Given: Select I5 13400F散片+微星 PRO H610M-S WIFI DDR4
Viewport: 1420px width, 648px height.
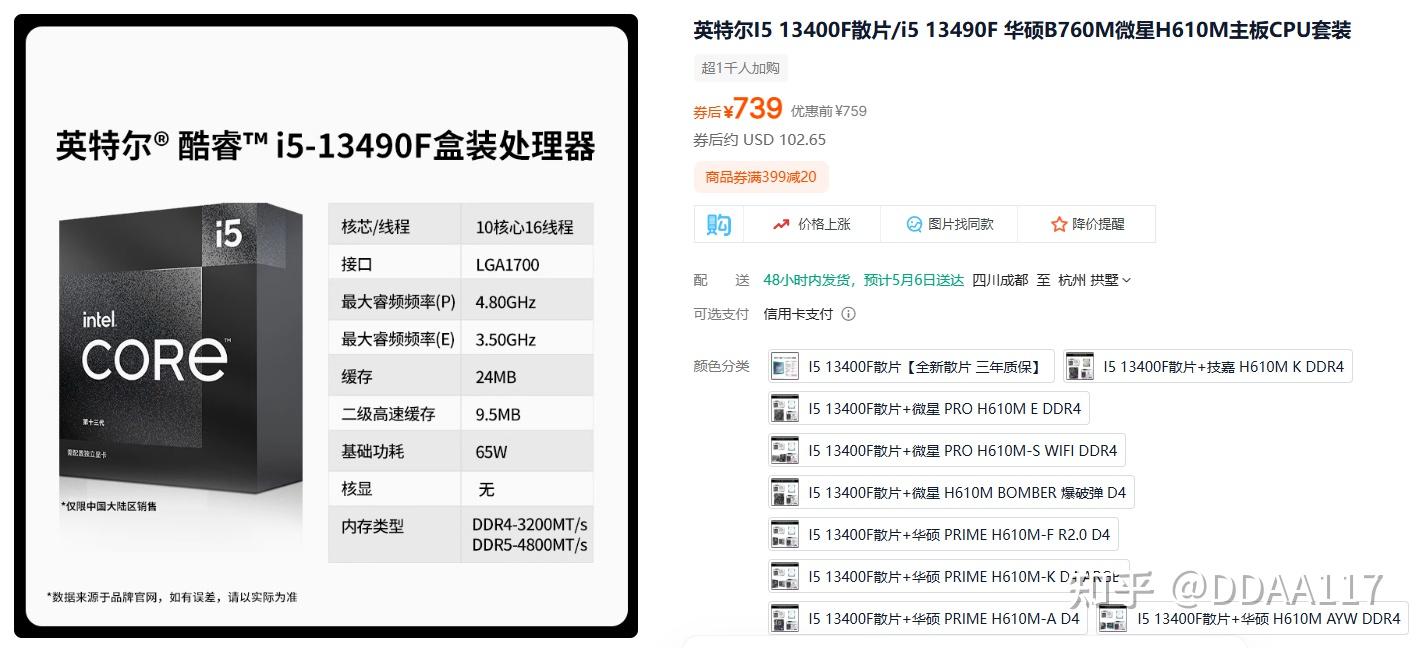Looking at the screenshot, I should [x=947, y=450].
